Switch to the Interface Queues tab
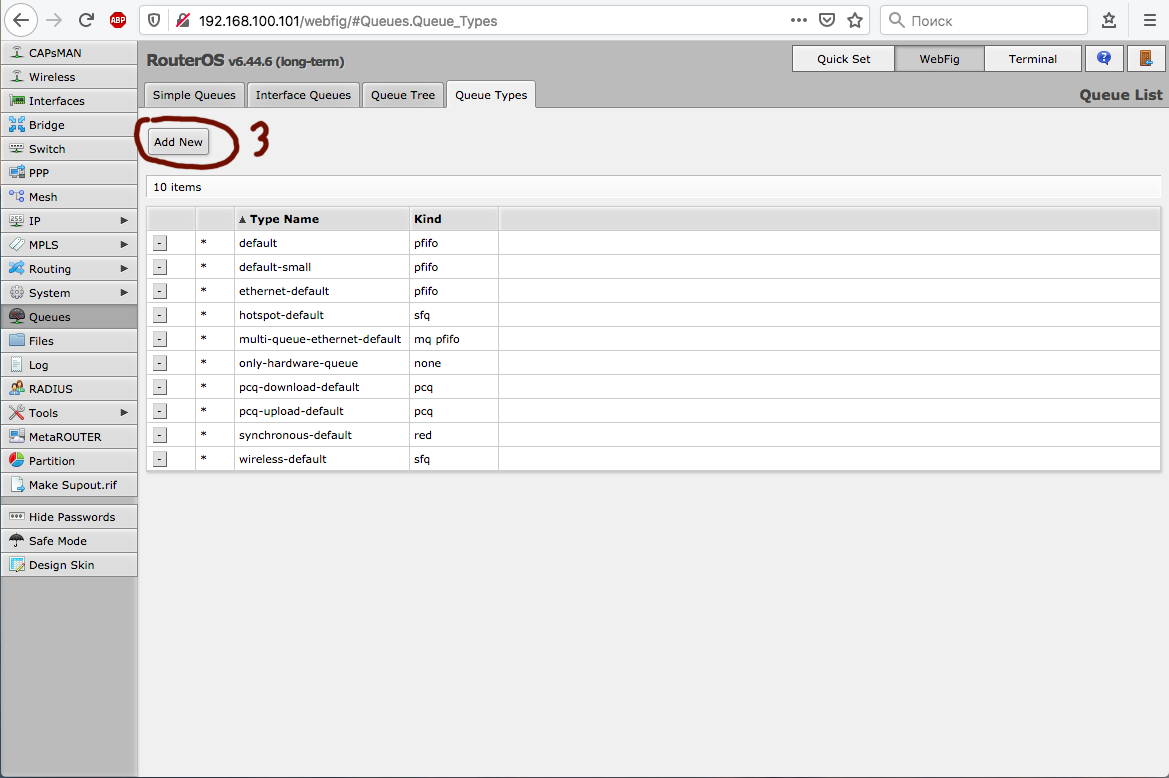 coord(303,95)
